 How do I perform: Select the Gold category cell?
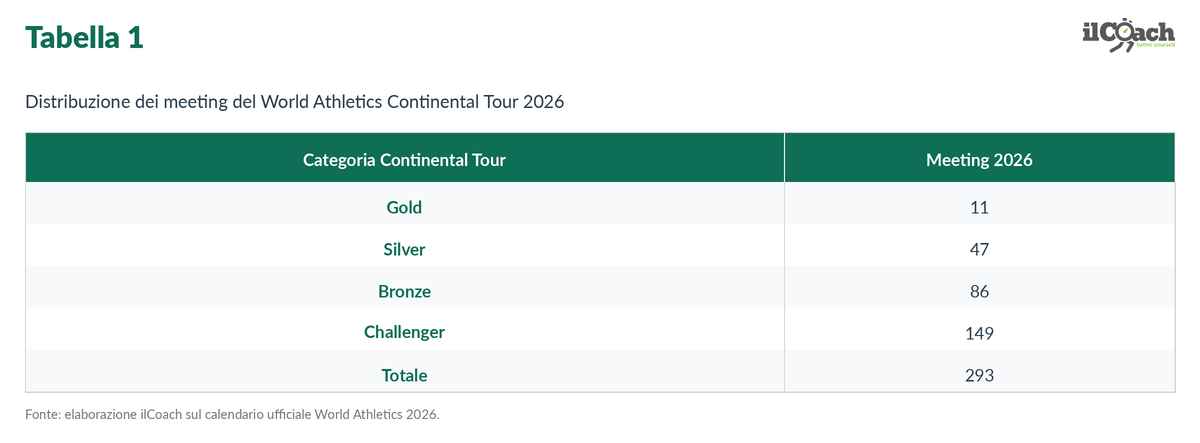click(405, 208)
